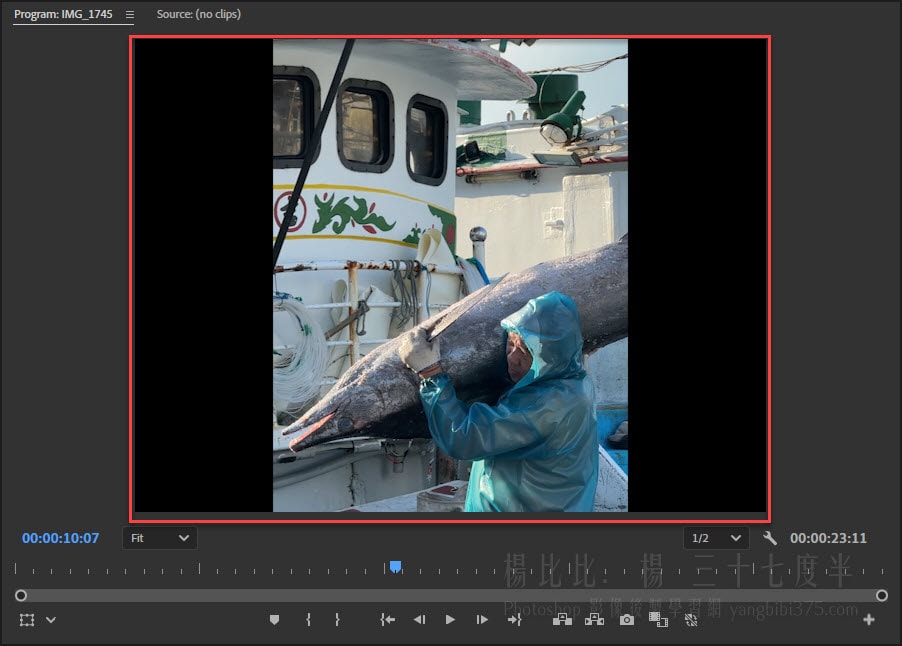Click the Add Marker button
The image size is (902, 646).
click(x=274, y=620)
